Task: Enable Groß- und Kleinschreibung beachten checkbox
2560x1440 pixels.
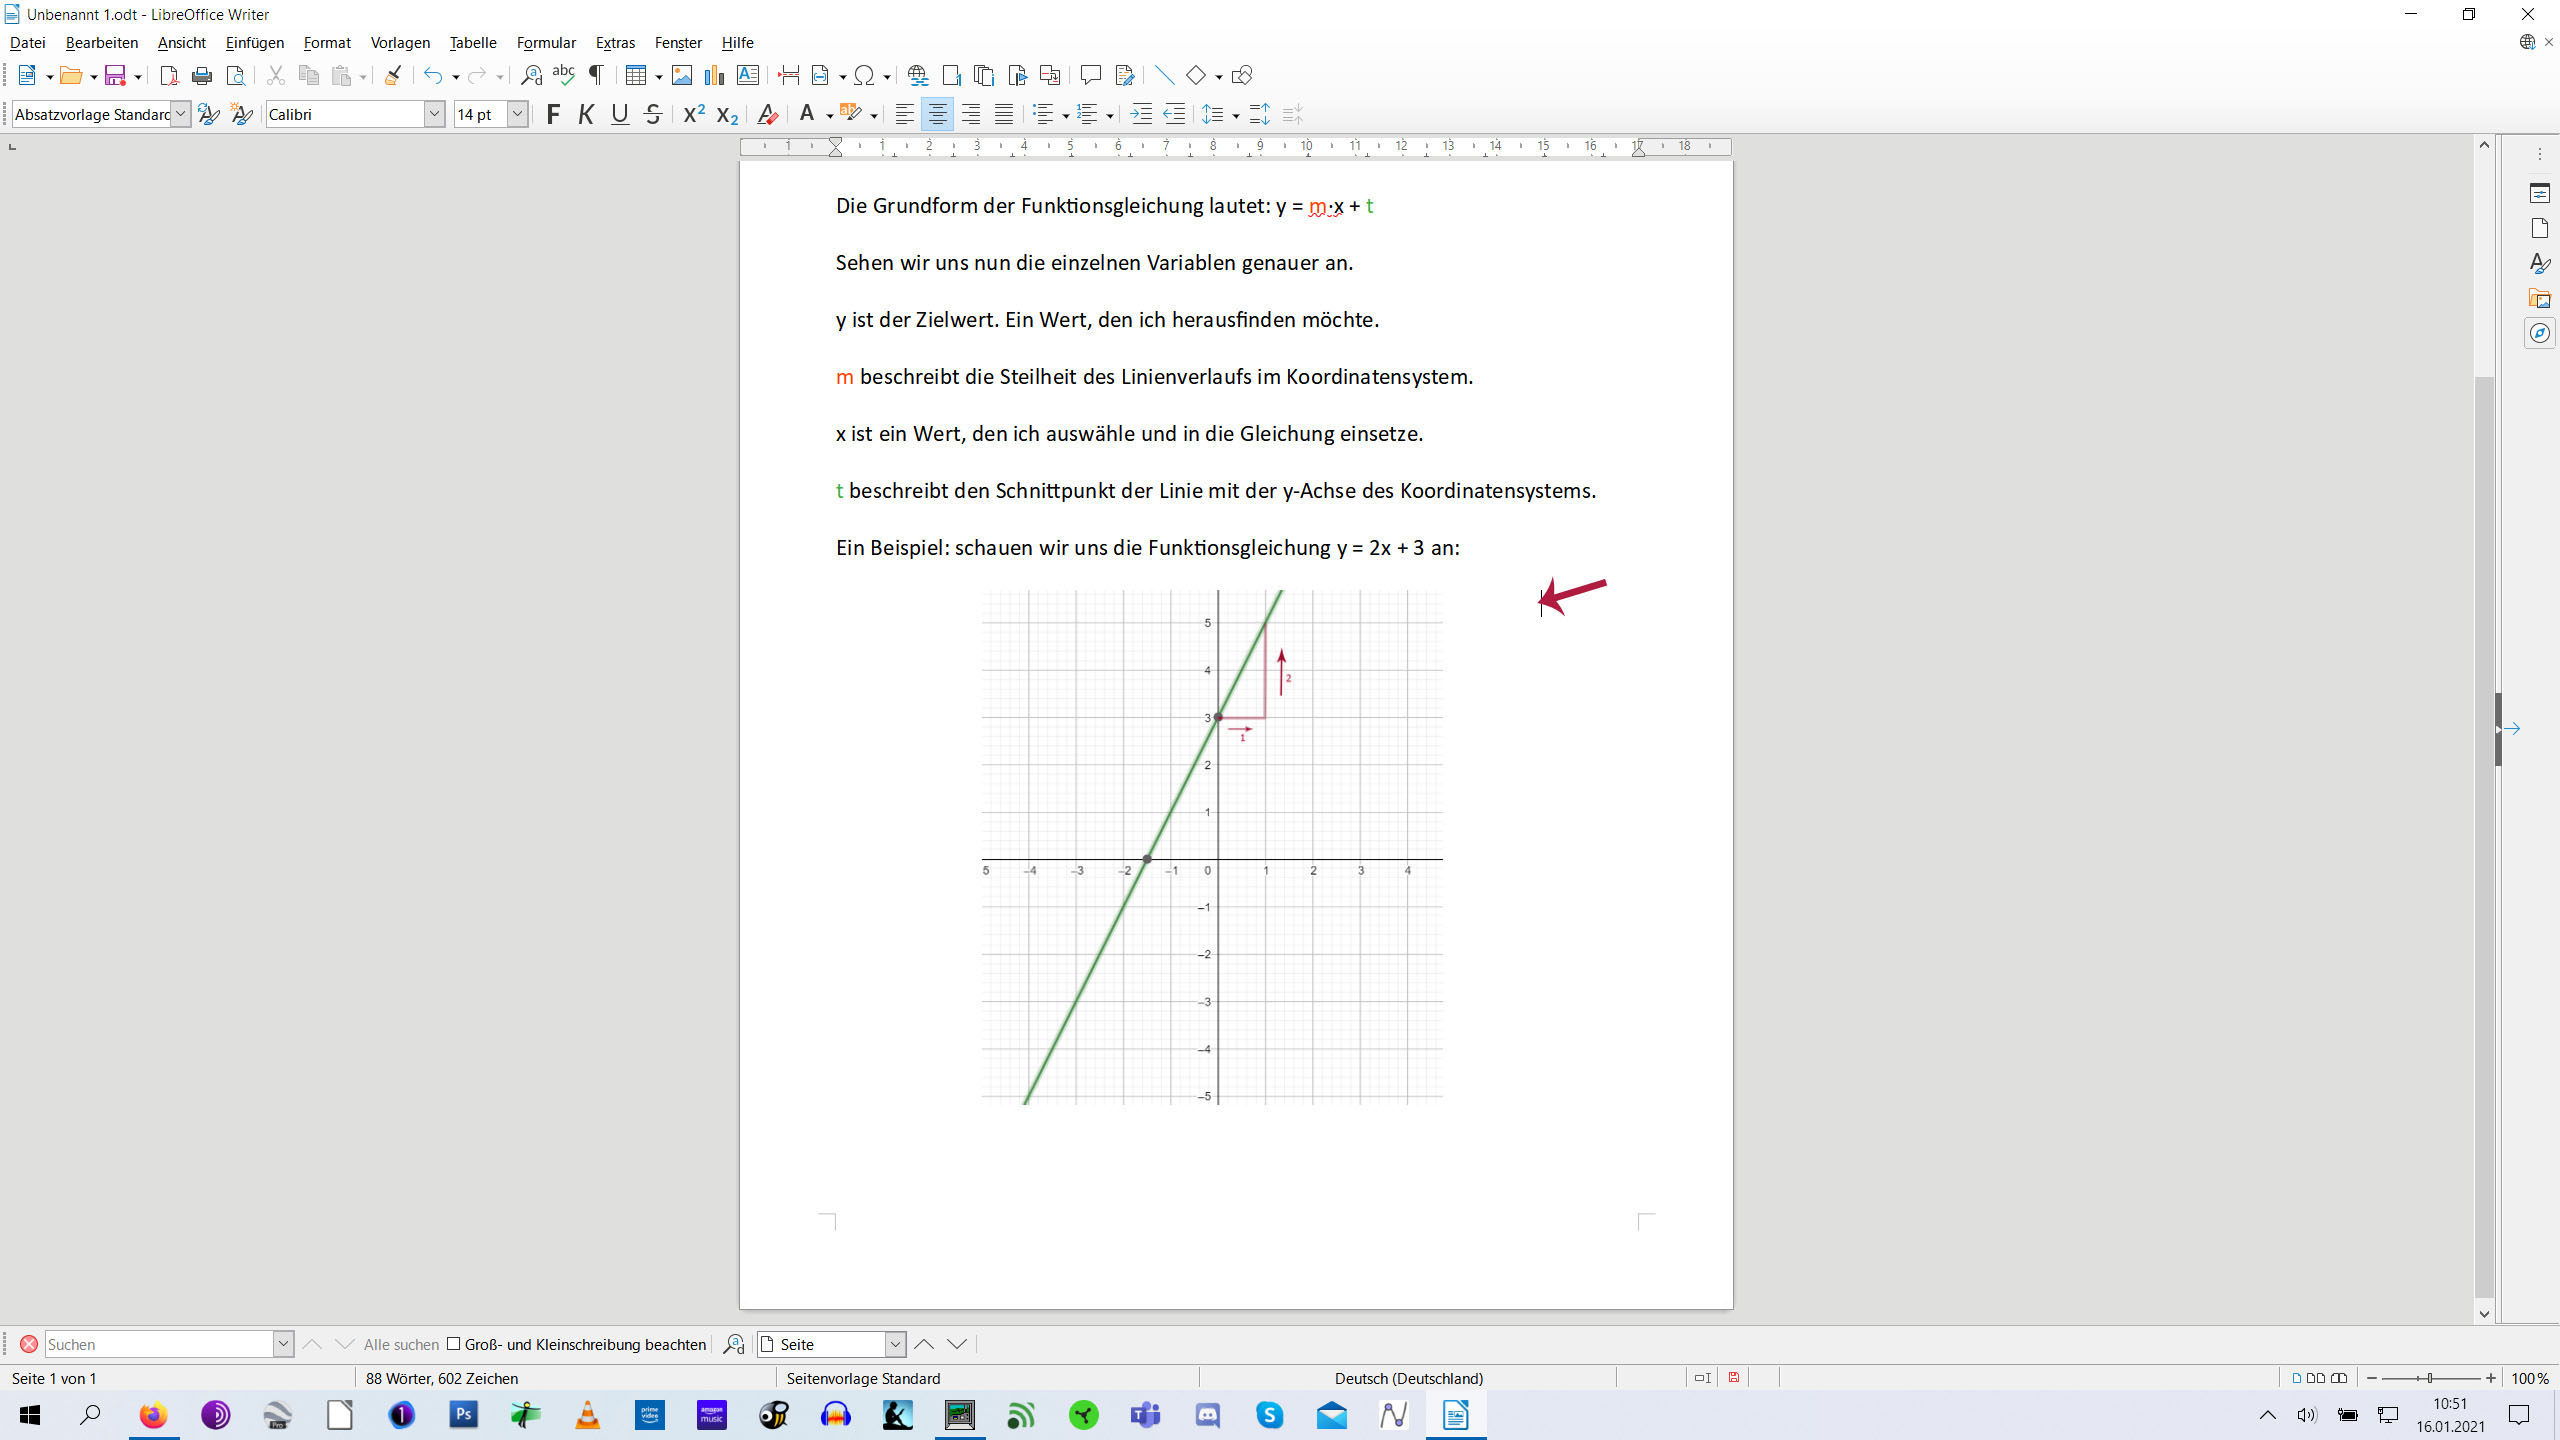Action: [454, 1344]
